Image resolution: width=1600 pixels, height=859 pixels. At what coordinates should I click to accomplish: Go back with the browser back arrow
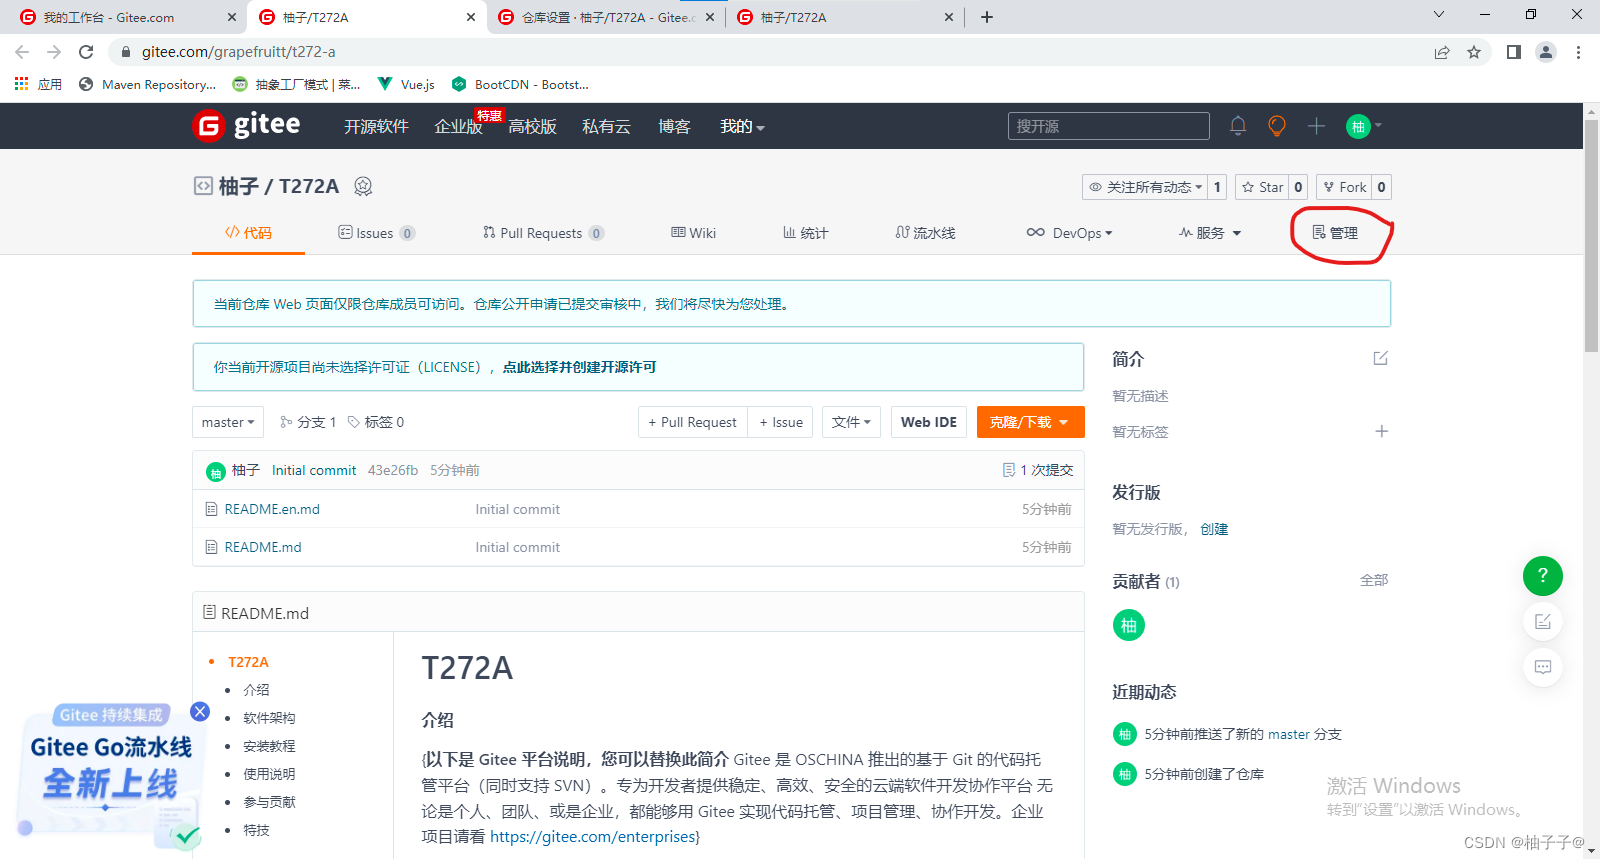(x=22, y=52)
